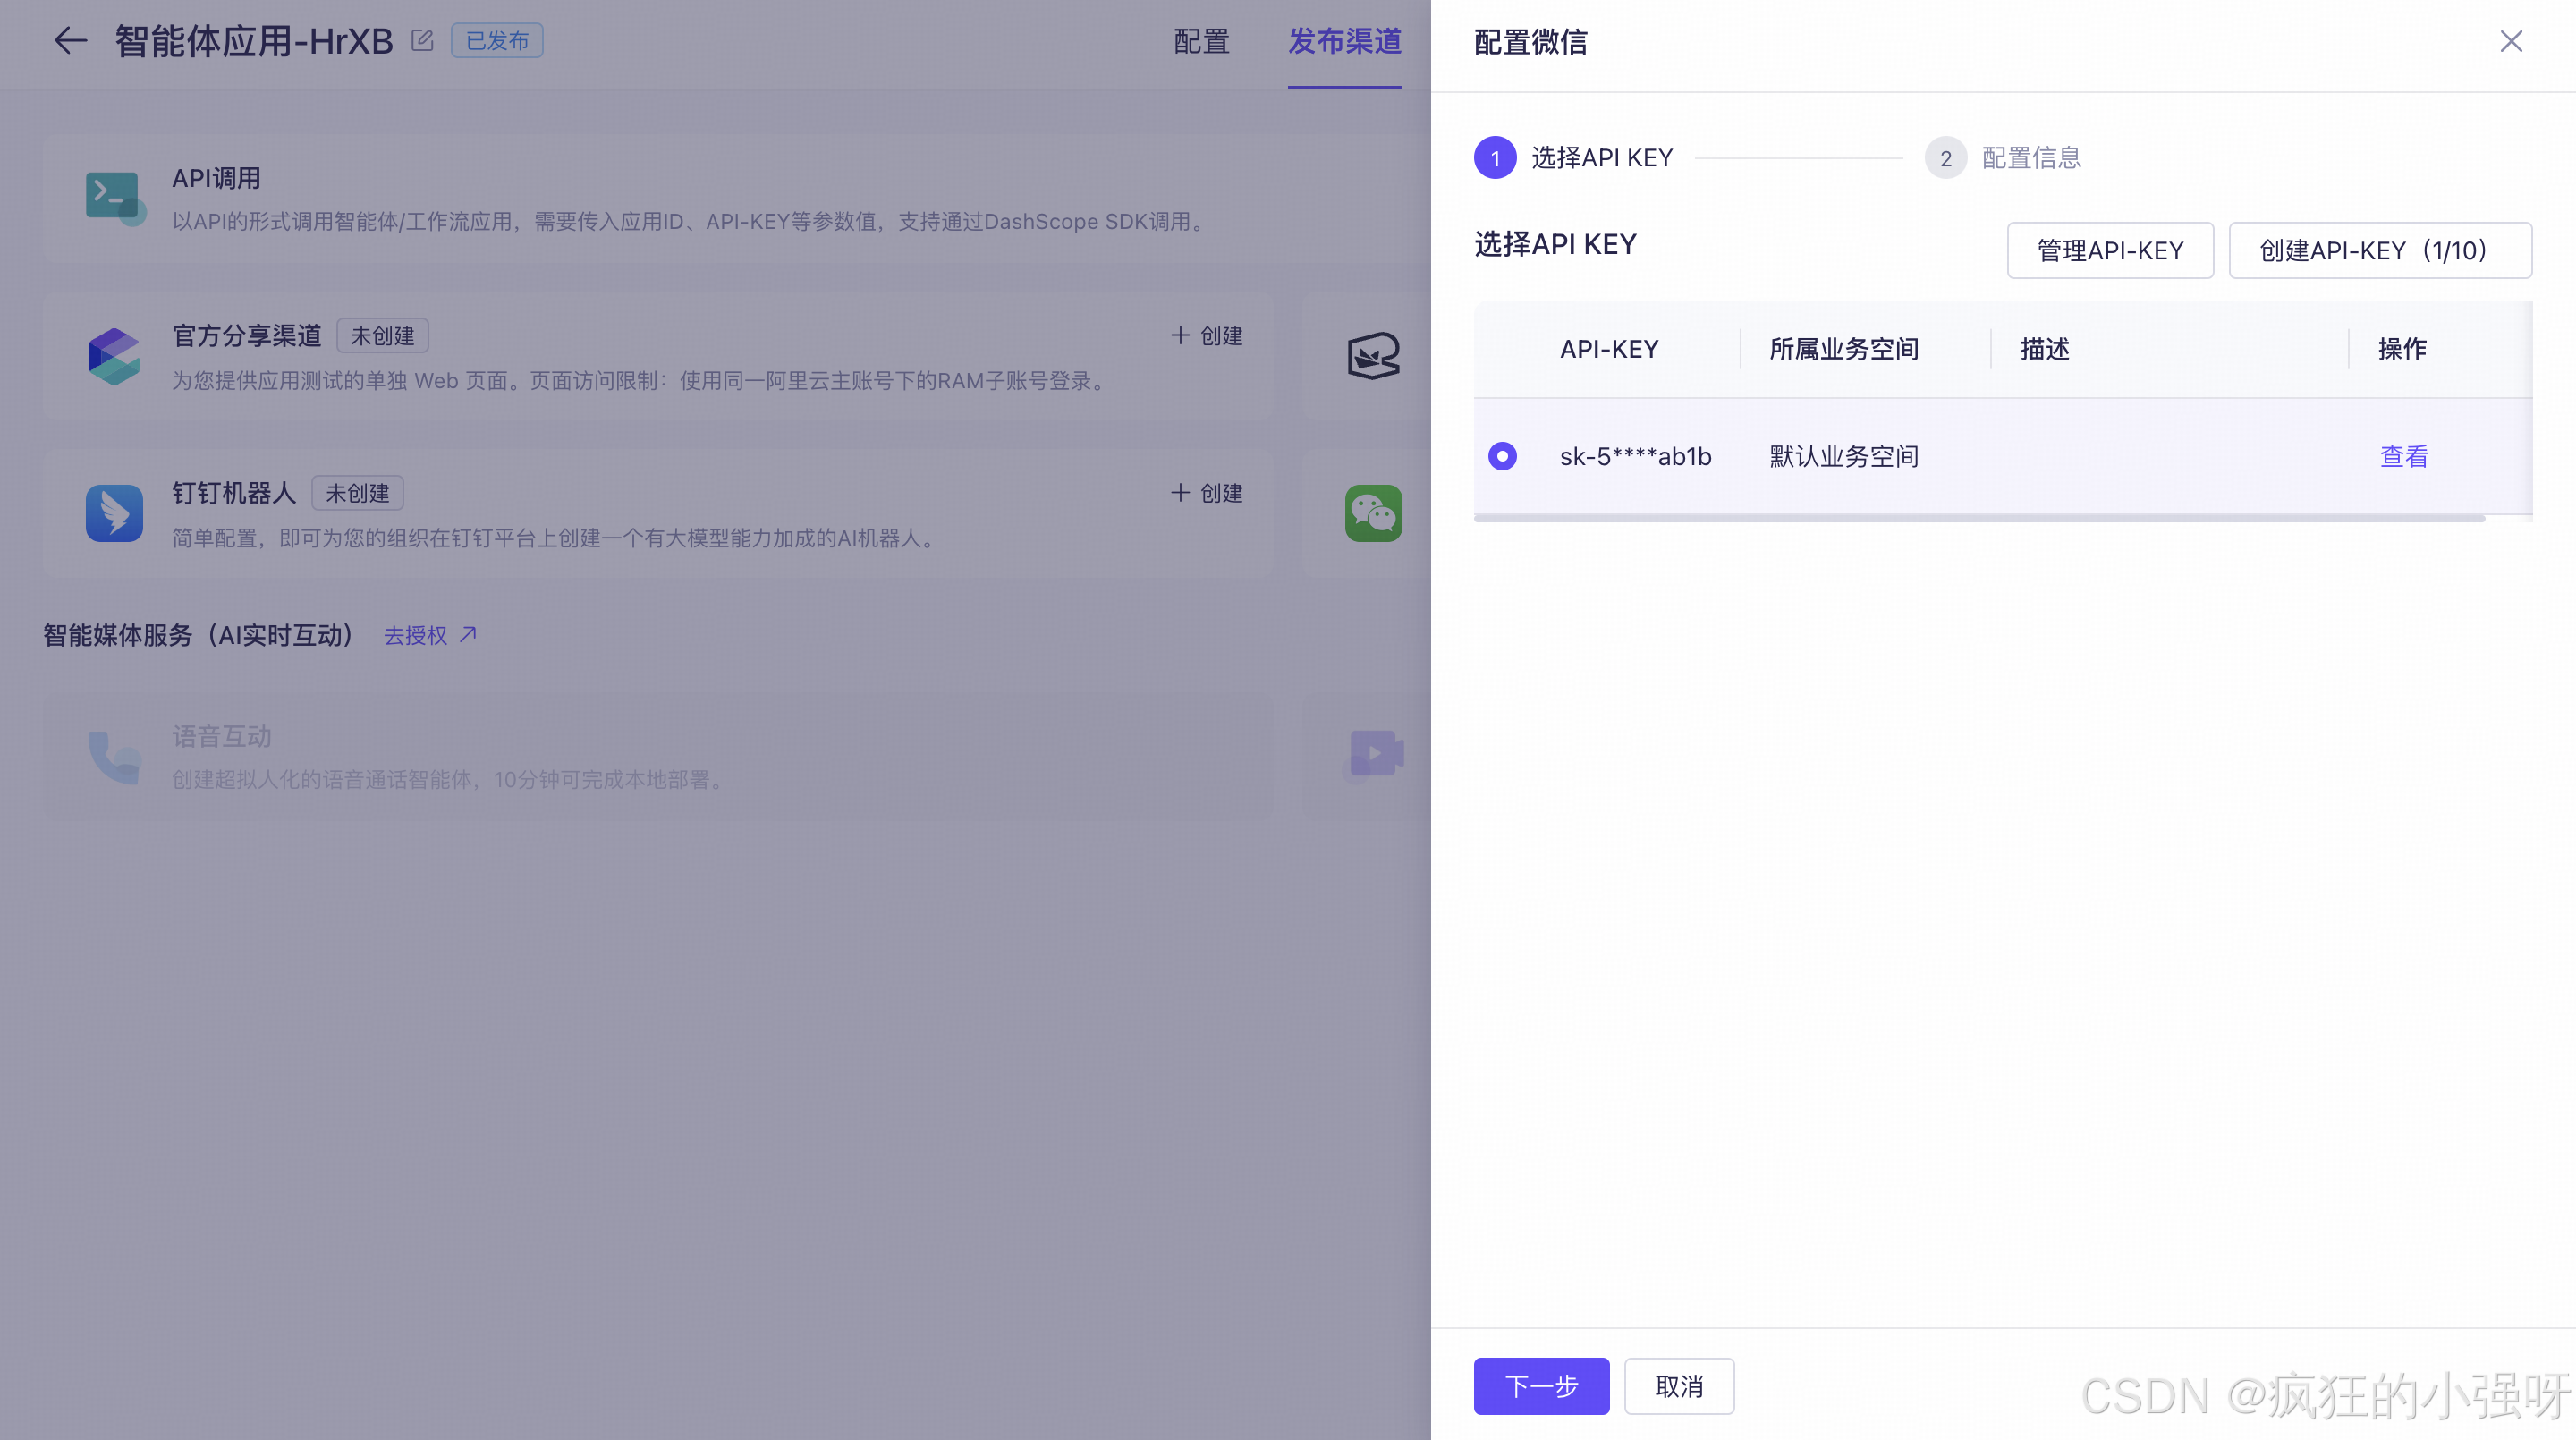Click the API调用 terminal icon
Screen dimensions: 2576x1440
click(x=113, y=197)
